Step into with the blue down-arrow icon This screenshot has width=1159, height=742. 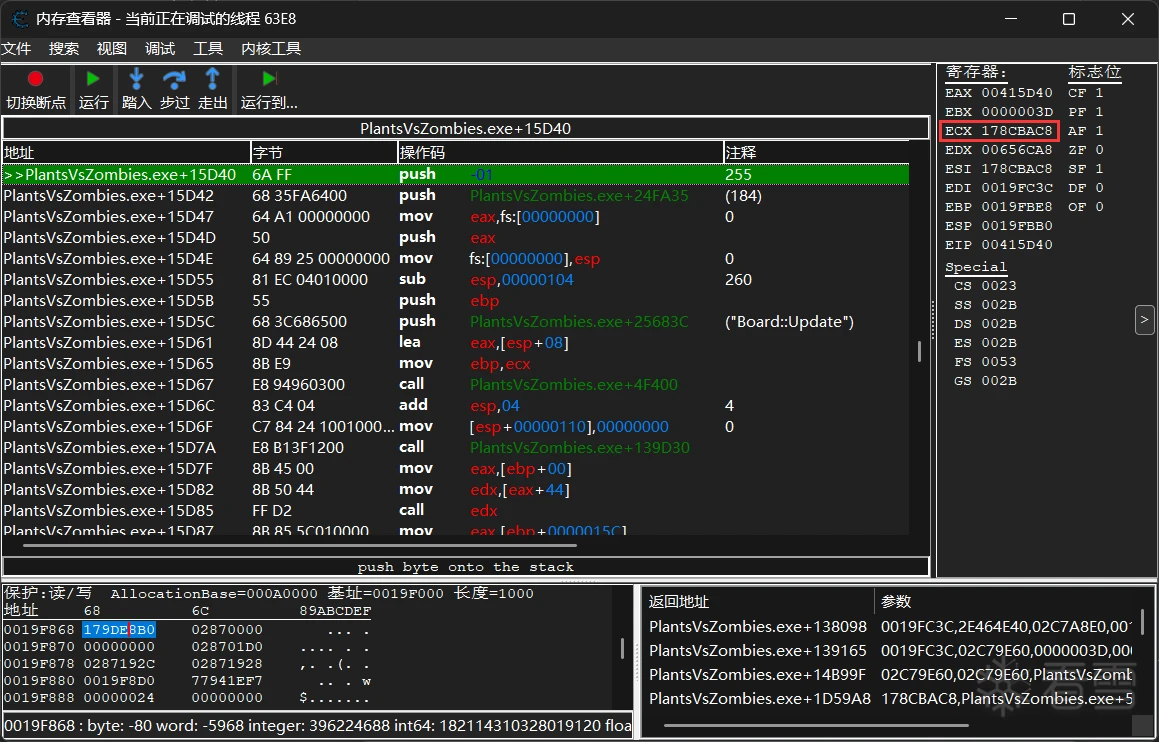coord(136,78)
